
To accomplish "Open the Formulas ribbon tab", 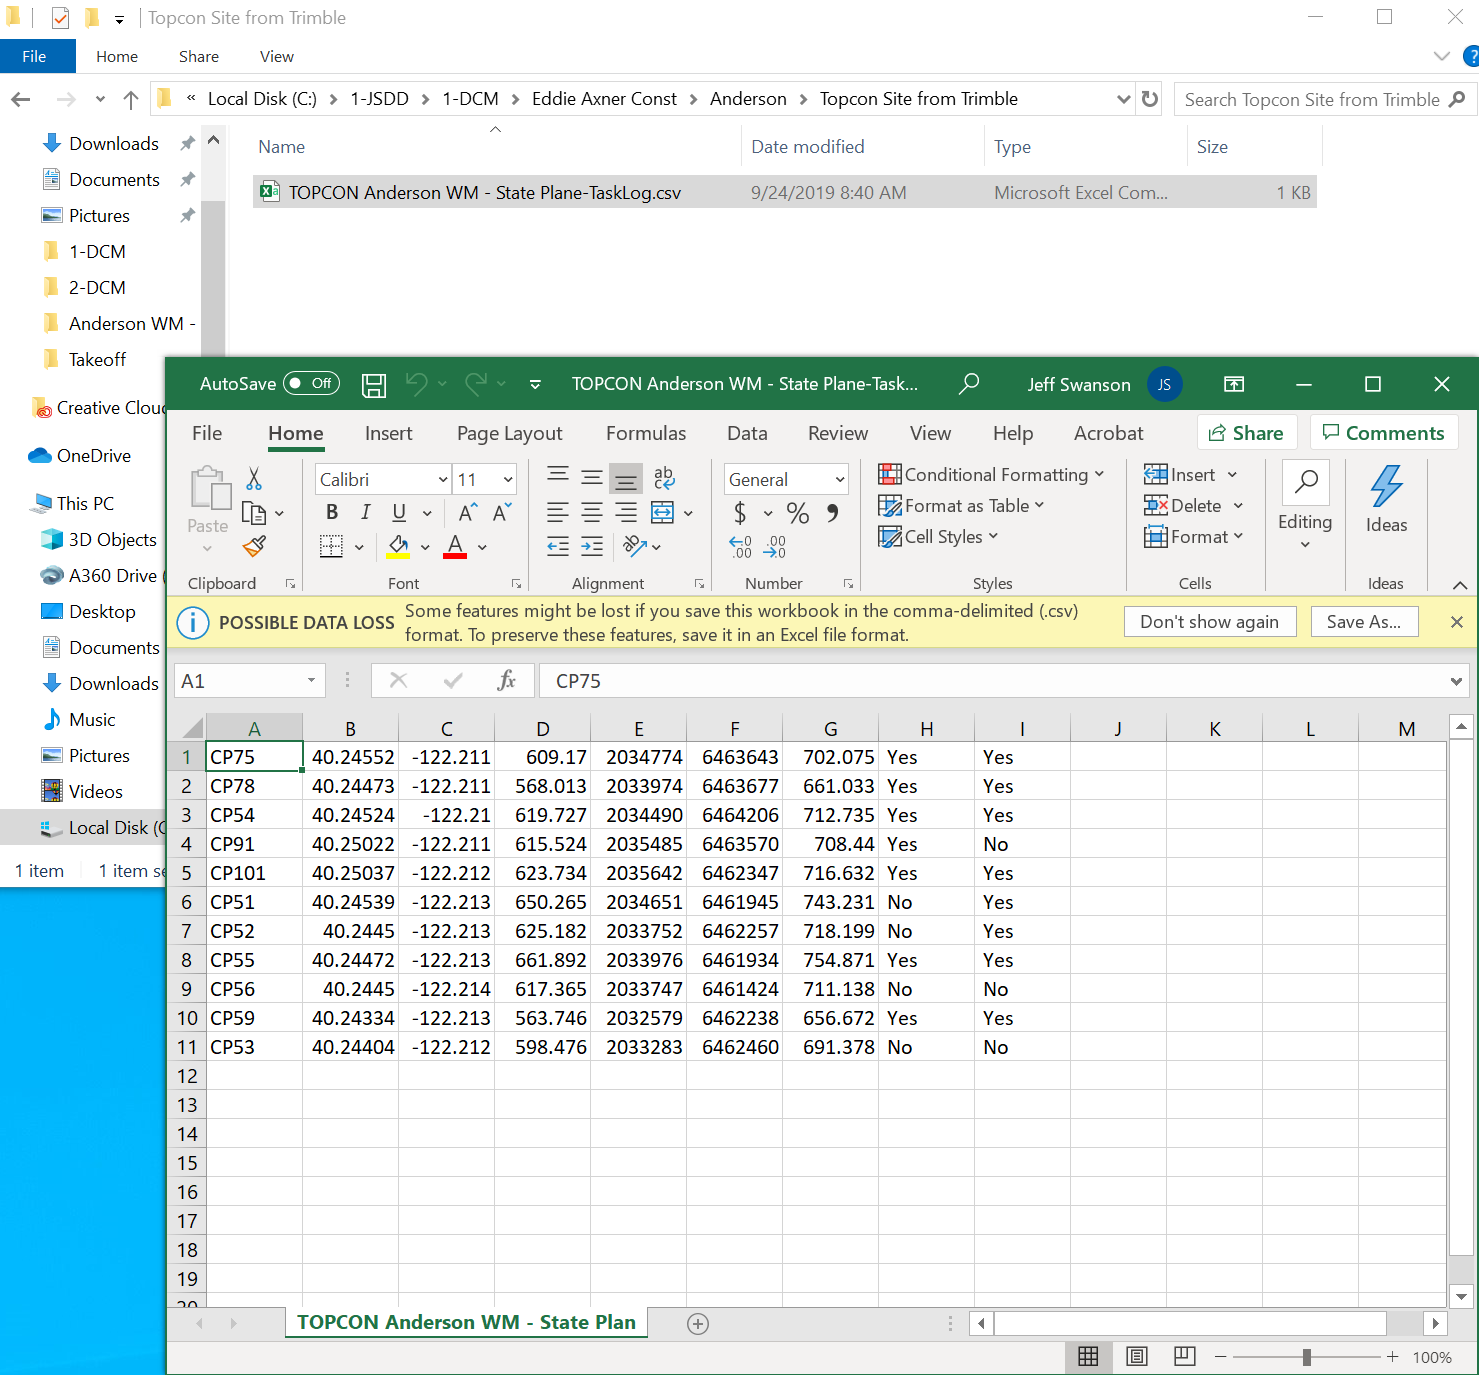I will click(x=645, y=433).
